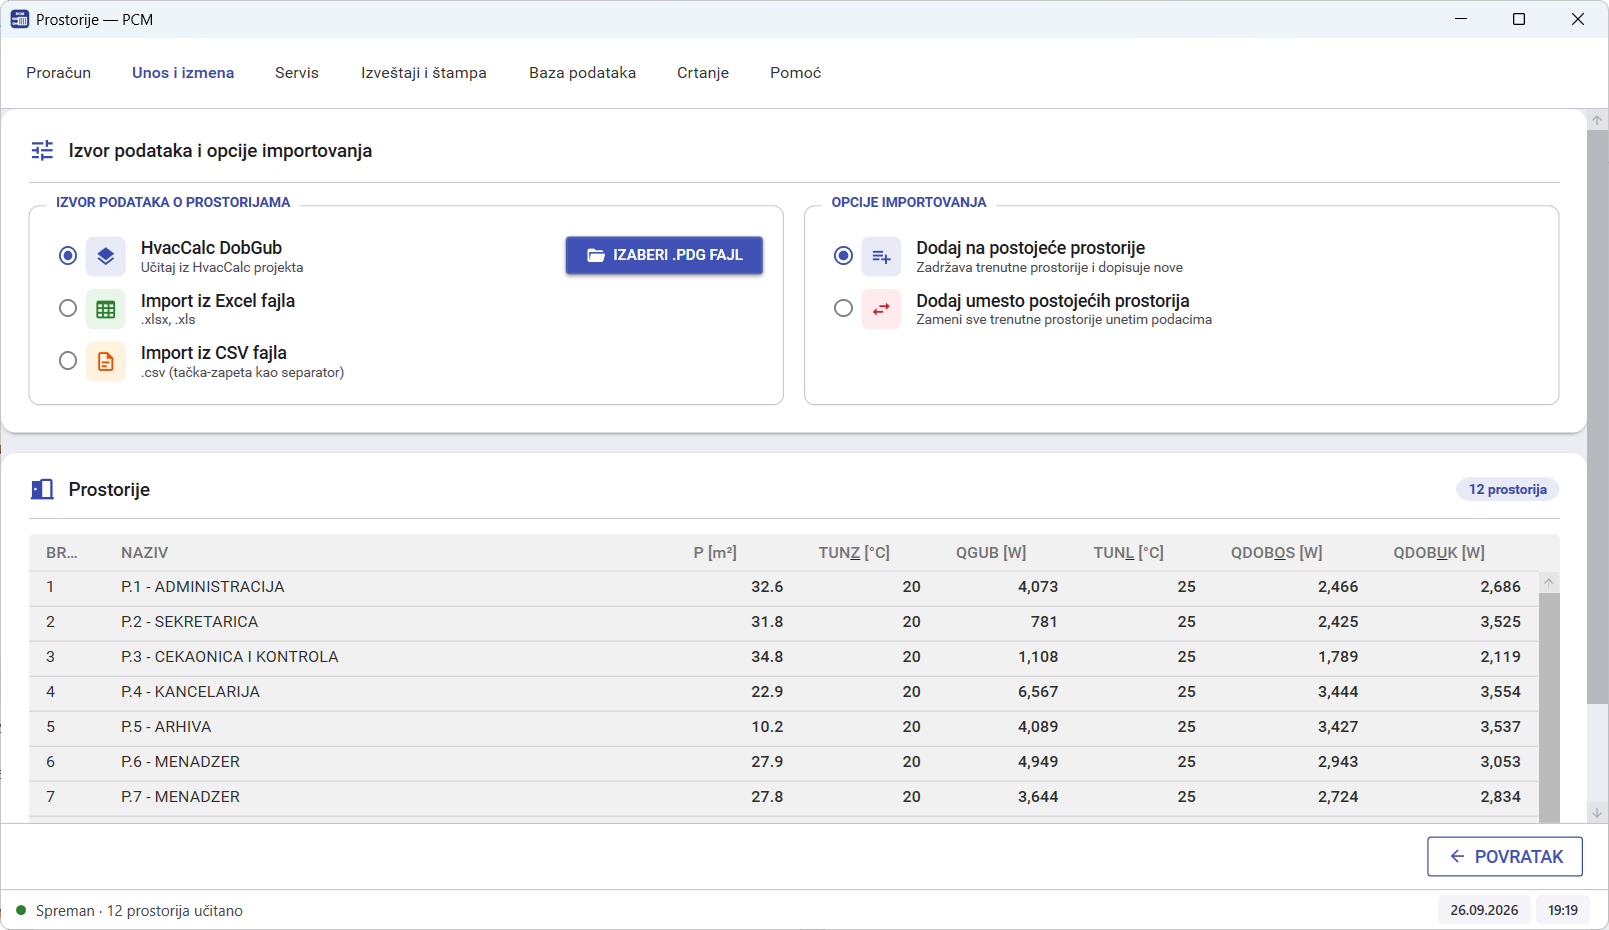
Task: Click the P [m²] column header
Action: click(x=715, y=553)
